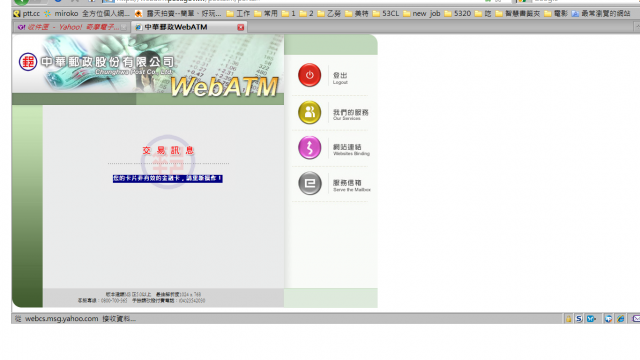The height and width of the screenshot is (360, 640).
Task: Click the WebATM banner title
Action: 224,87
